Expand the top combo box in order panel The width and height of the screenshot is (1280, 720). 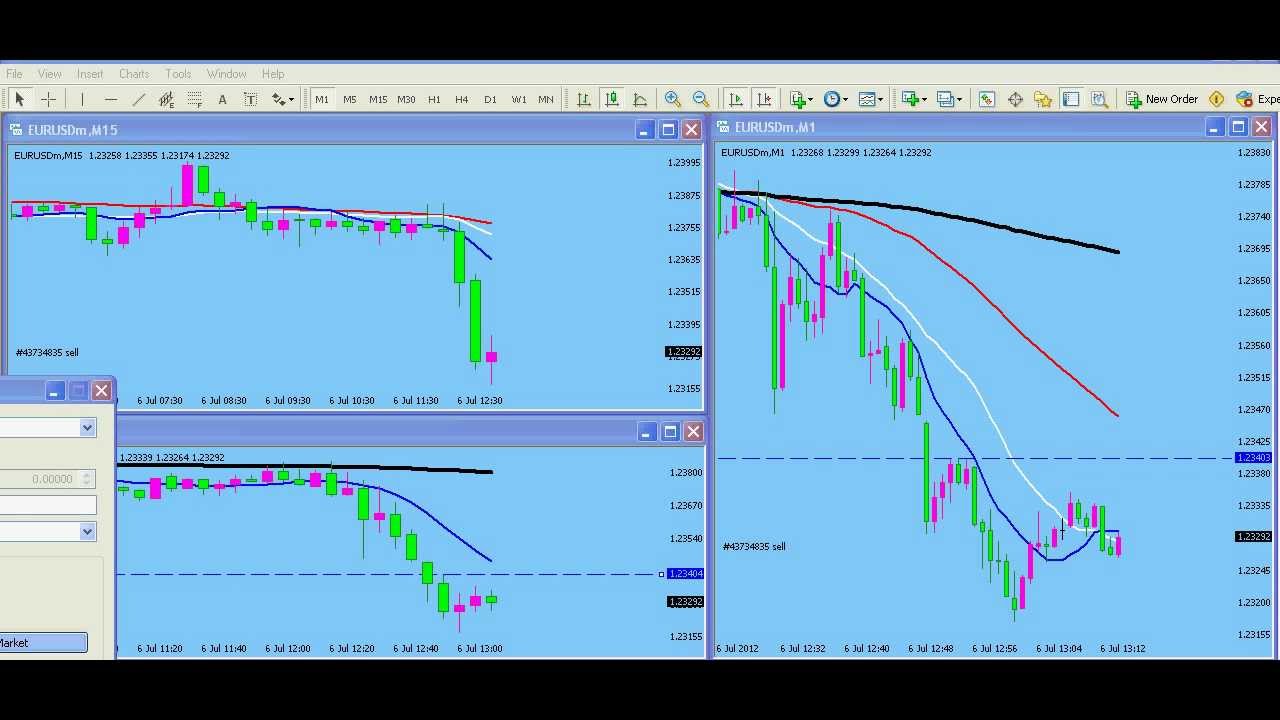click(x=87, y=428)
